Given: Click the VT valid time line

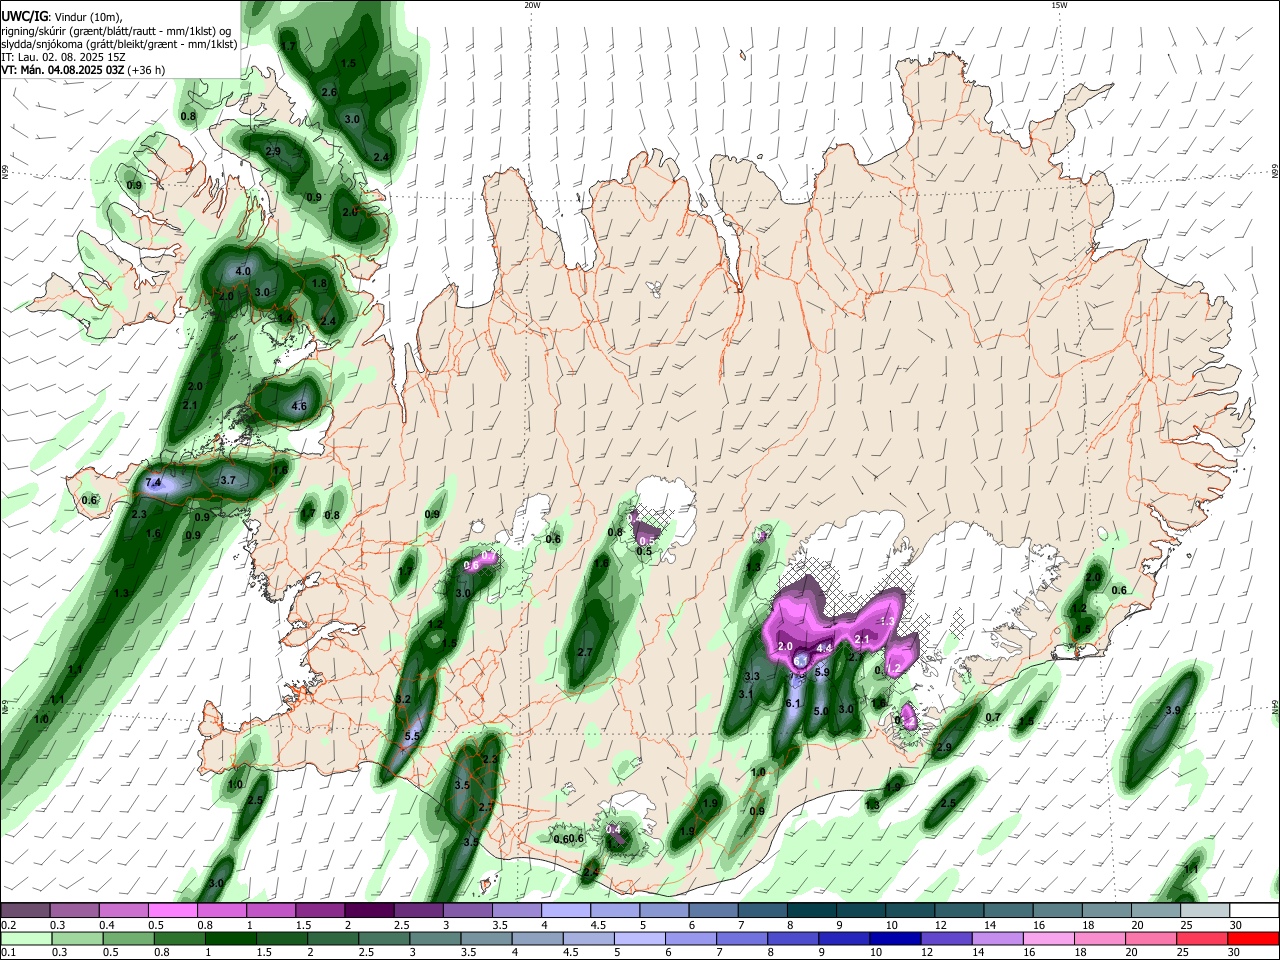Looking at the screenshot, I should (x=84, y=70).
